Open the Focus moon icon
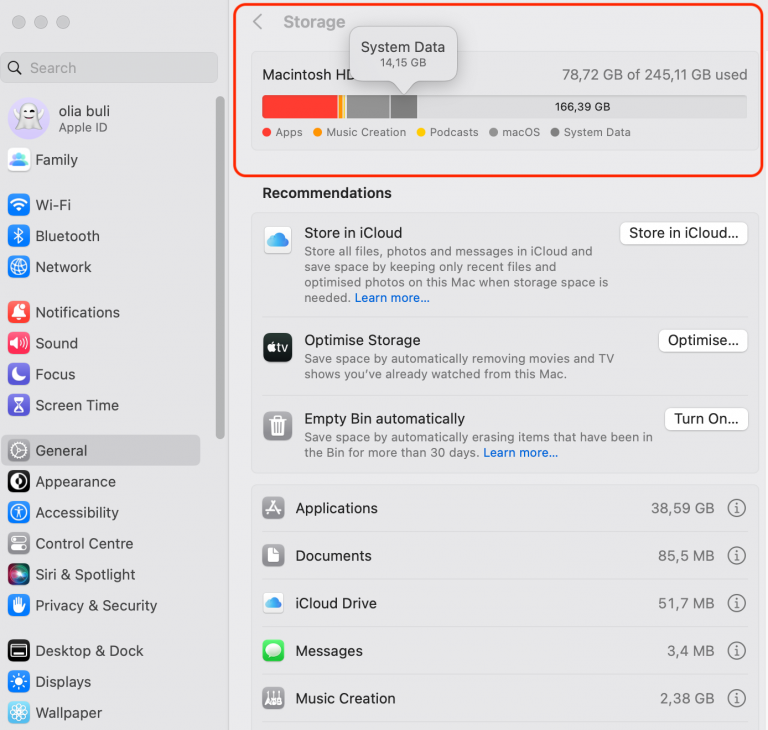This screenshot has height=730, width=768. tap(19, 374)
